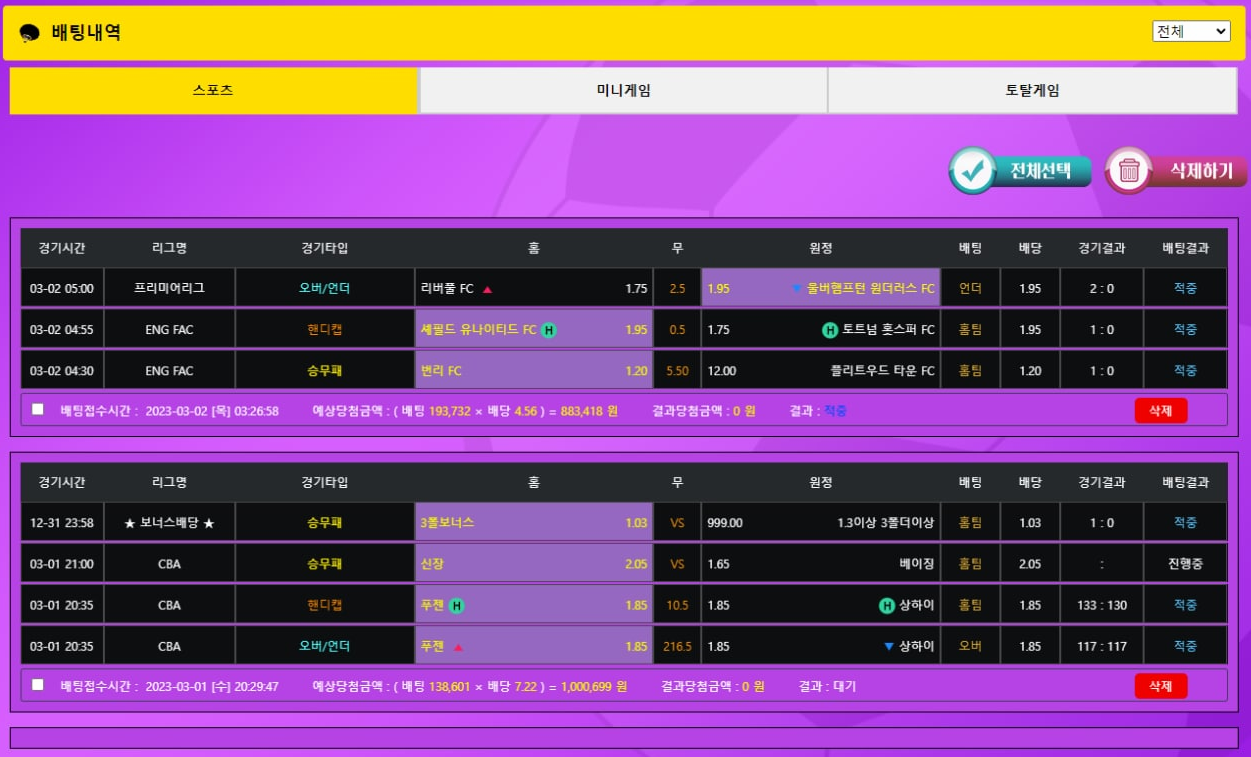The width and height of the screenshot is (1251, 757).
Task: Open the 전체 filter dropdown
Action: coord(1191,31)
